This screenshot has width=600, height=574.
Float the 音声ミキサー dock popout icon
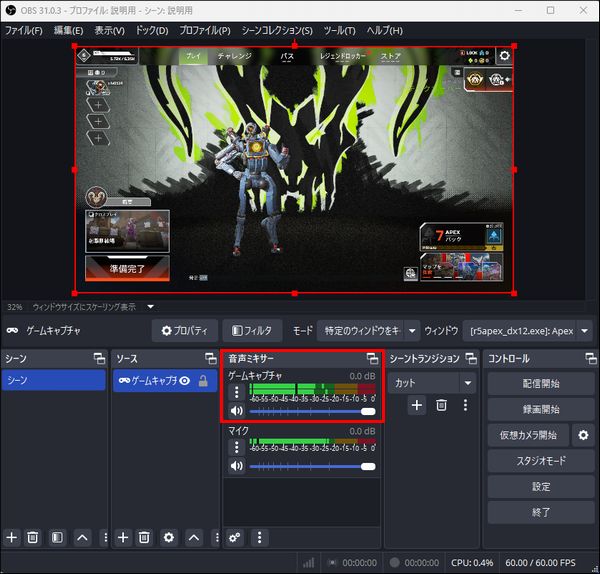click(372, 359)
